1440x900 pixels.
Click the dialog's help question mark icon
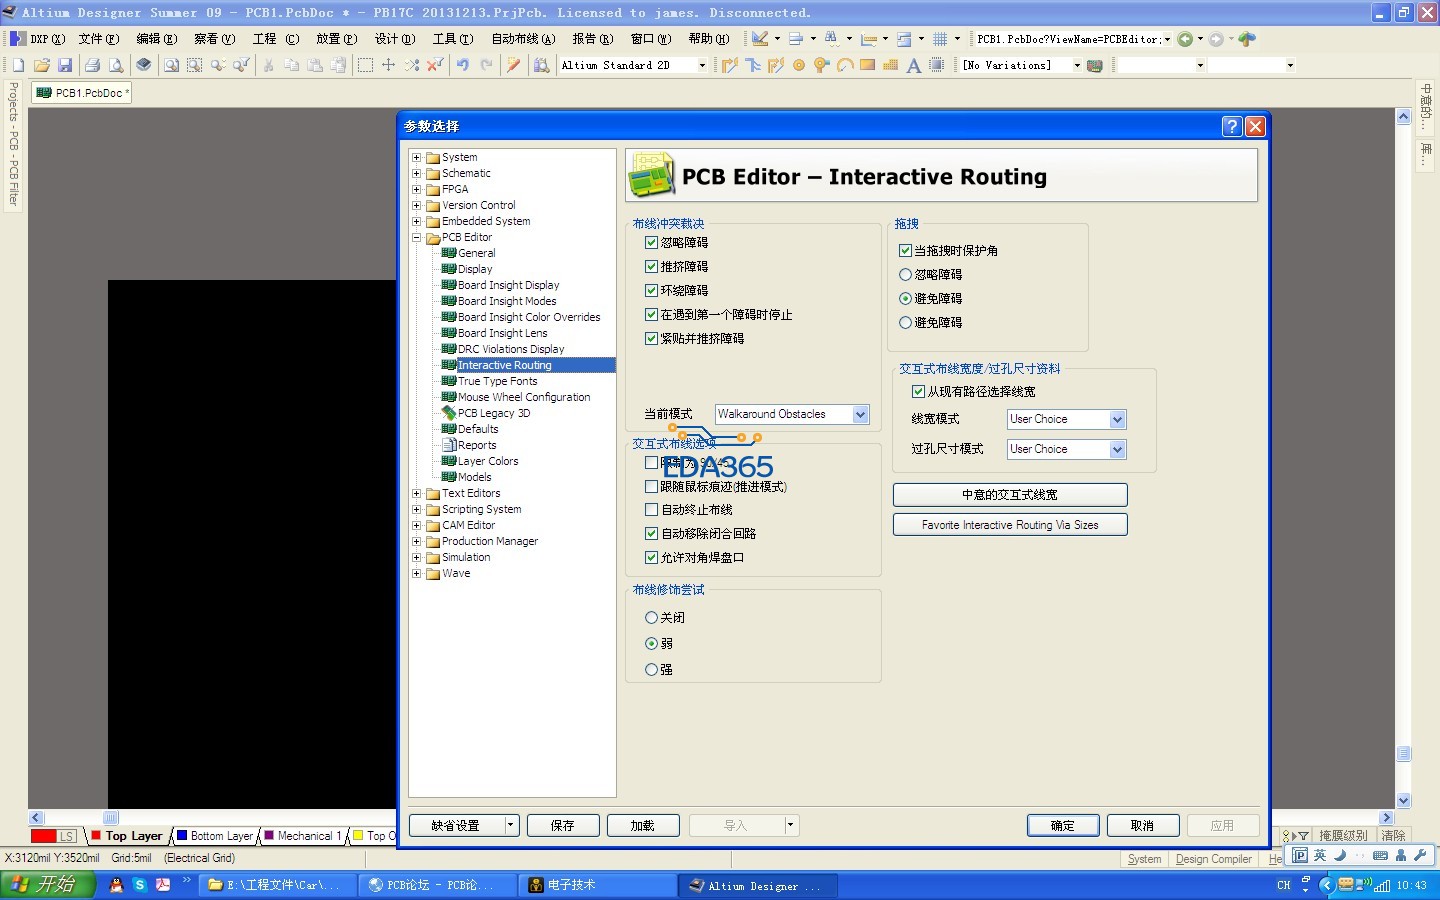1232,126
